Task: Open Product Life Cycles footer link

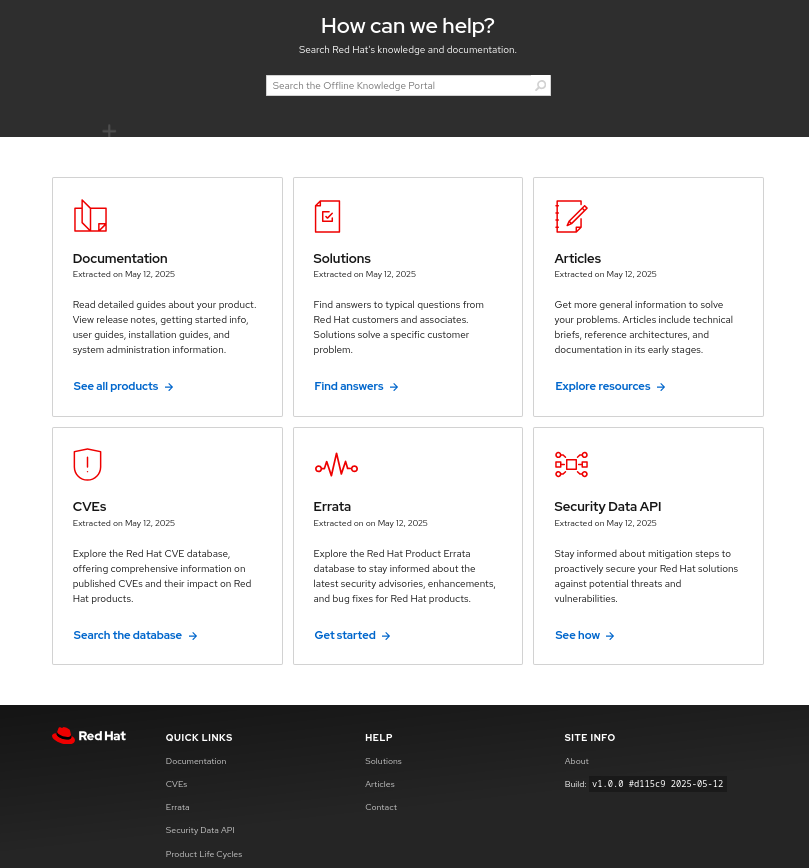Action: tap(204, 854)
